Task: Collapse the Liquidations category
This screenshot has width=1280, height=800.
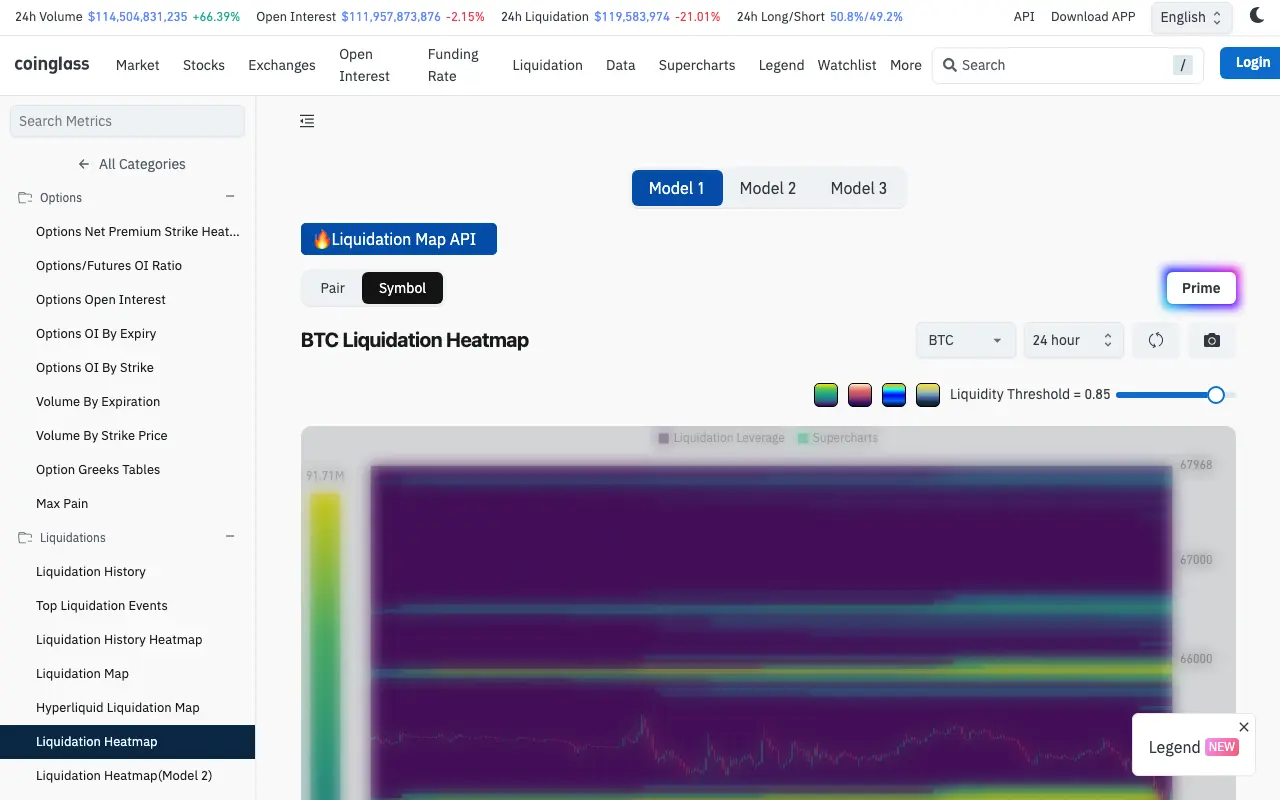Action: coord(230,537)
